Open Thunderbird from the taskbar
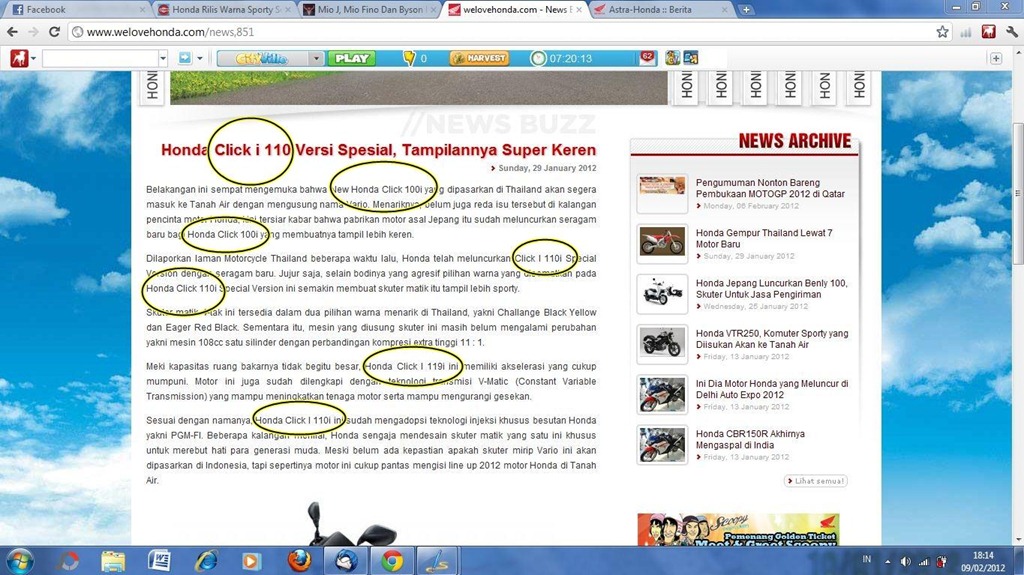Image resolution: width=1024 pixels, height=575 pixels. pos(346,560)
